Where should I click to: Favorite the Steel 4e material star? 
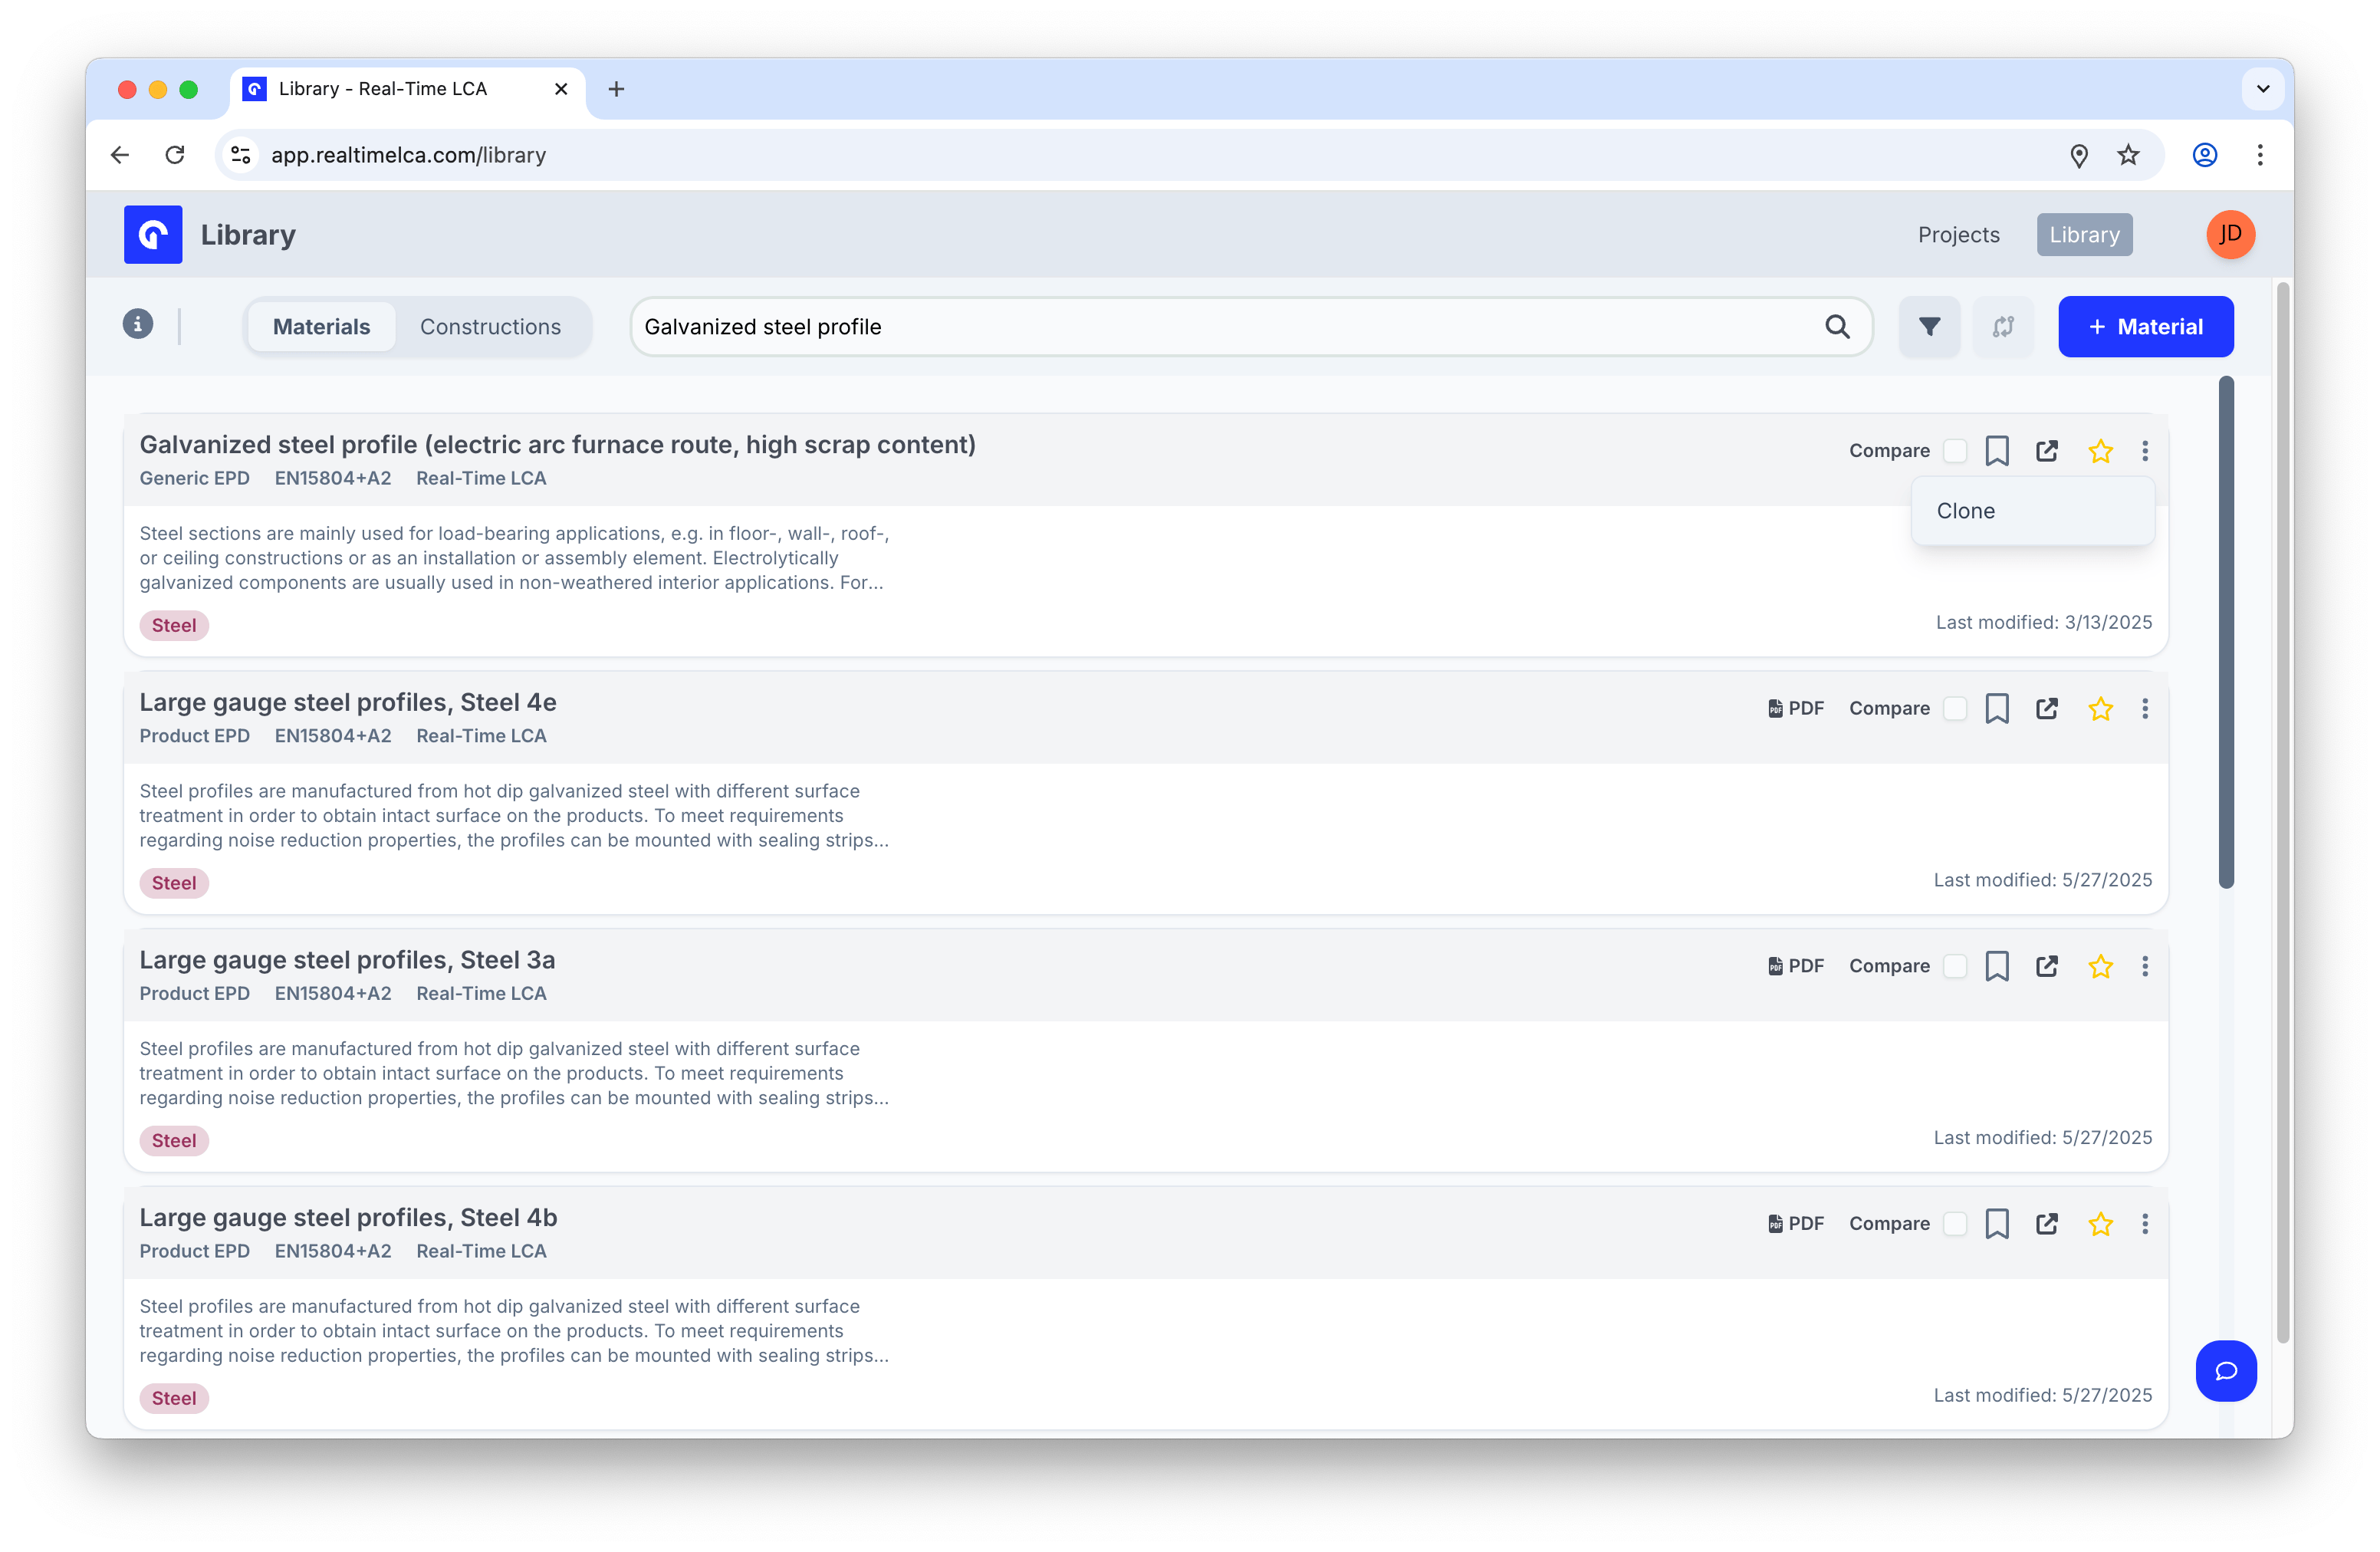tap(2100, 708)
